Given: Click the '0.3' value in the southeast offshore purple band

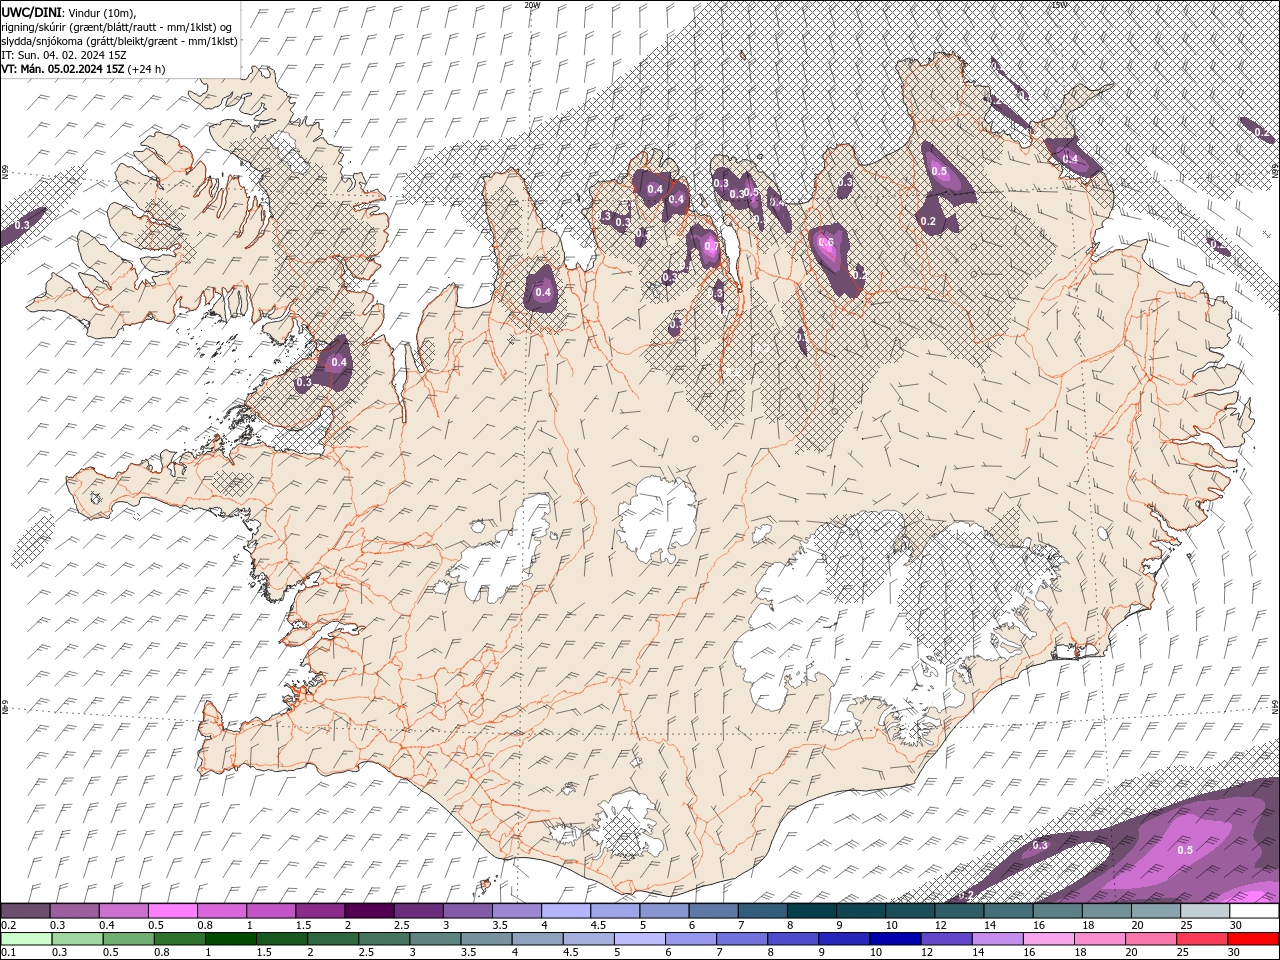Looking at the screenshot, I should coord(1040,845).
